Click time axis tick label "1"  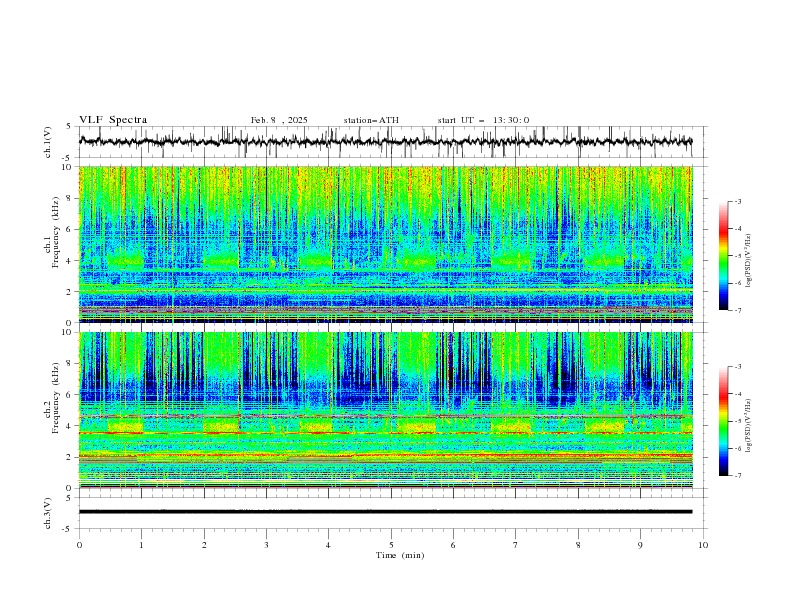point(141,545)
